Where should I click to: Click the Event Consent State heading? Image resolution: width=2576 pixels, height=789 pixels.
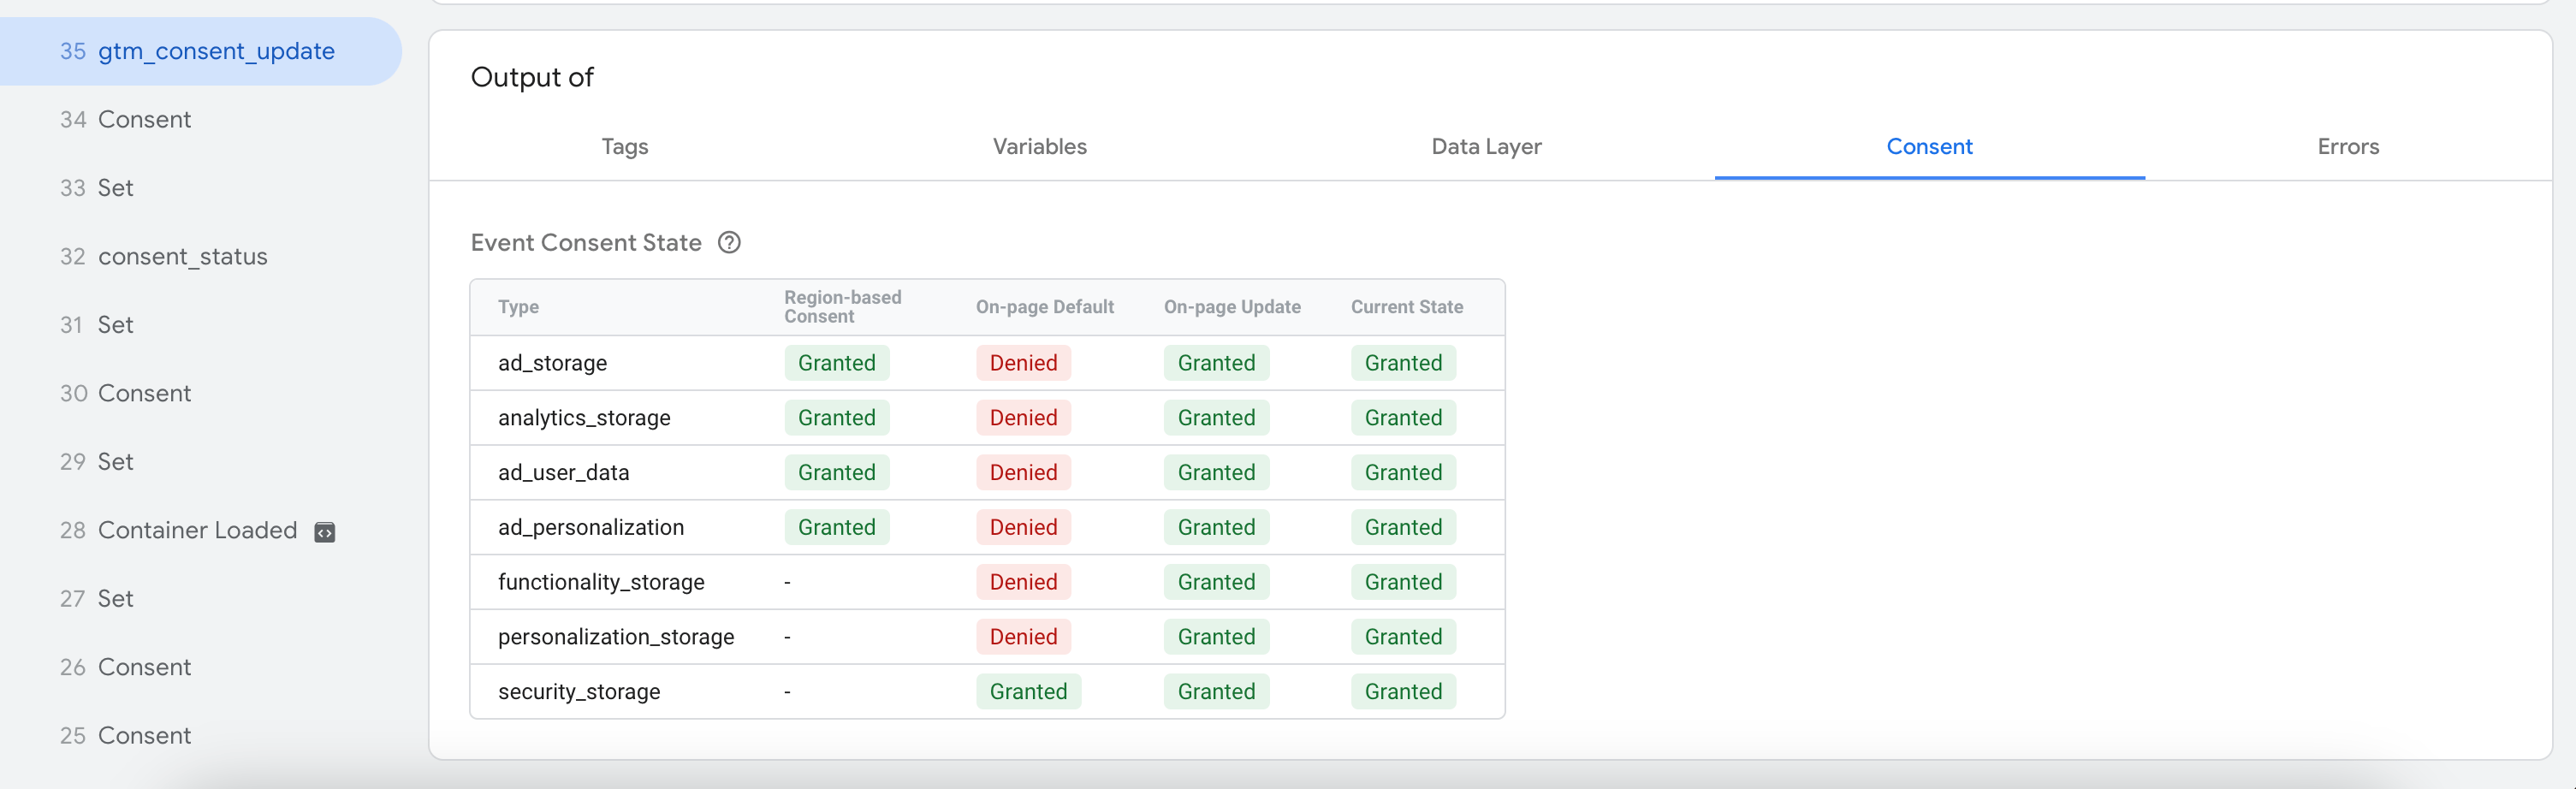tap(586, 243)
